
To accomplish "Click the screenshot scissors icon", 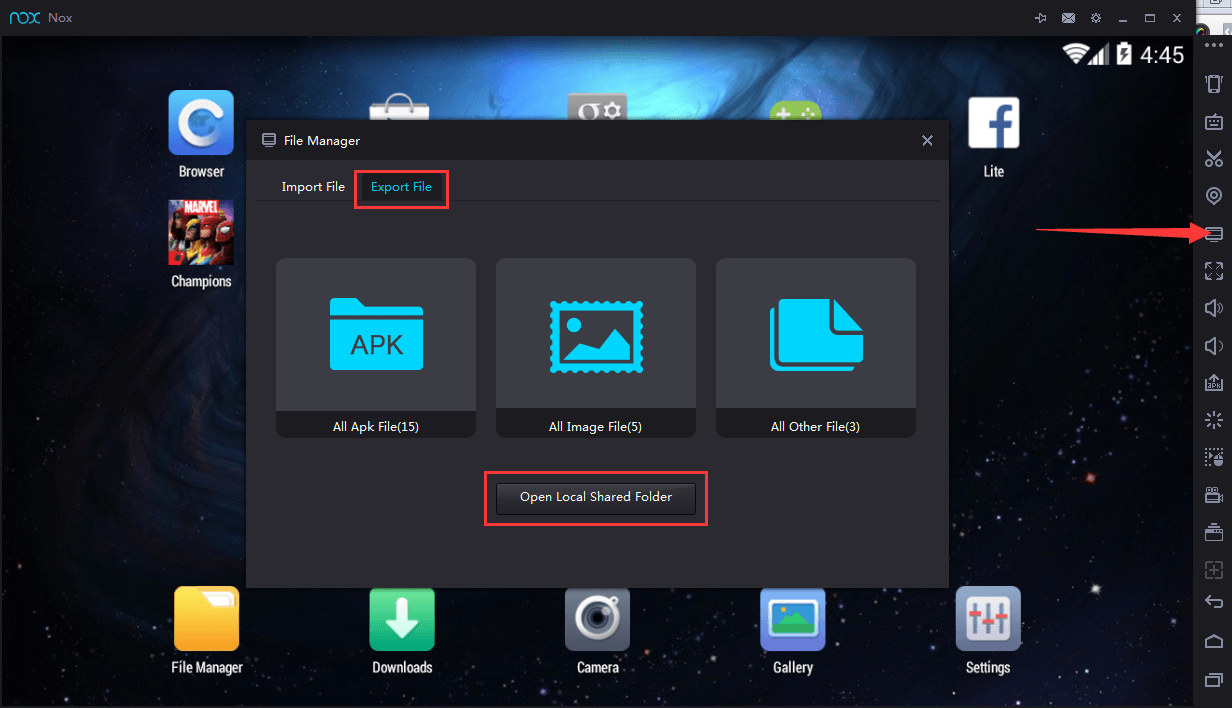I will click(x=1214, y=158).
